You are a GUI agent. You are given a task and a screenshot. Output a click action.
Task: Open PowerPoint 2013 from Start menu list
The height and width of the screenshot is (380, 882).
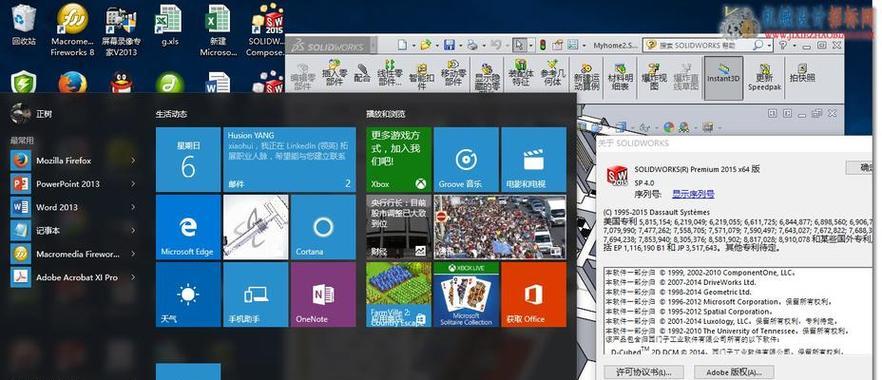tap(73, 183)
